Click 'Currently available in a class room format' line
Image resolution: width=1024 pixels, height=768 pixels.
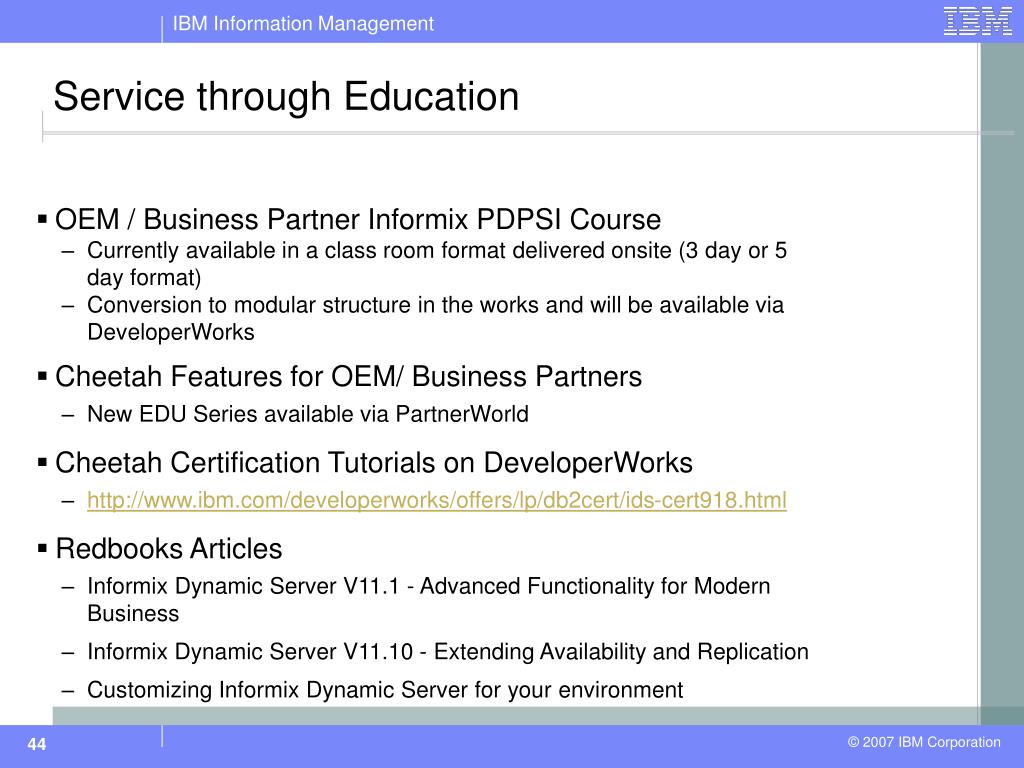(437, 264)
